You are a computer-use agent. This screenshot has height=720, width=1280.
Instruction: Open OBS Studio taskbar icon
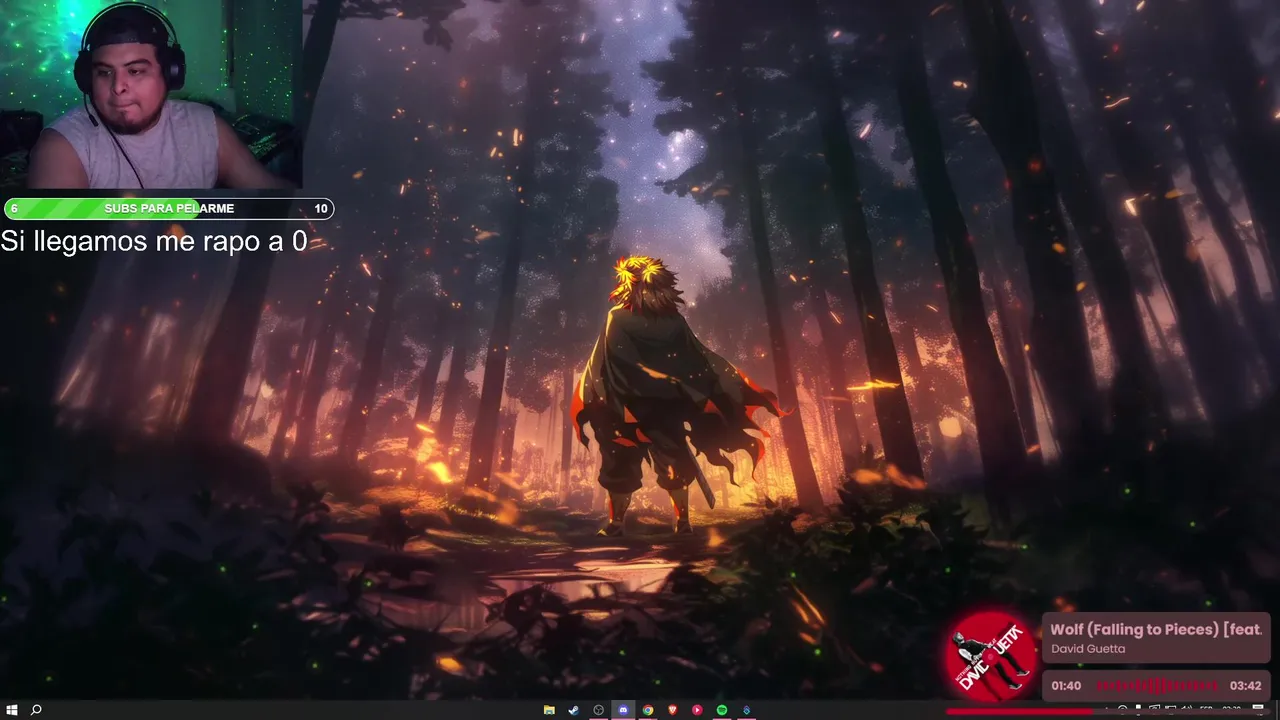(598, 710)
